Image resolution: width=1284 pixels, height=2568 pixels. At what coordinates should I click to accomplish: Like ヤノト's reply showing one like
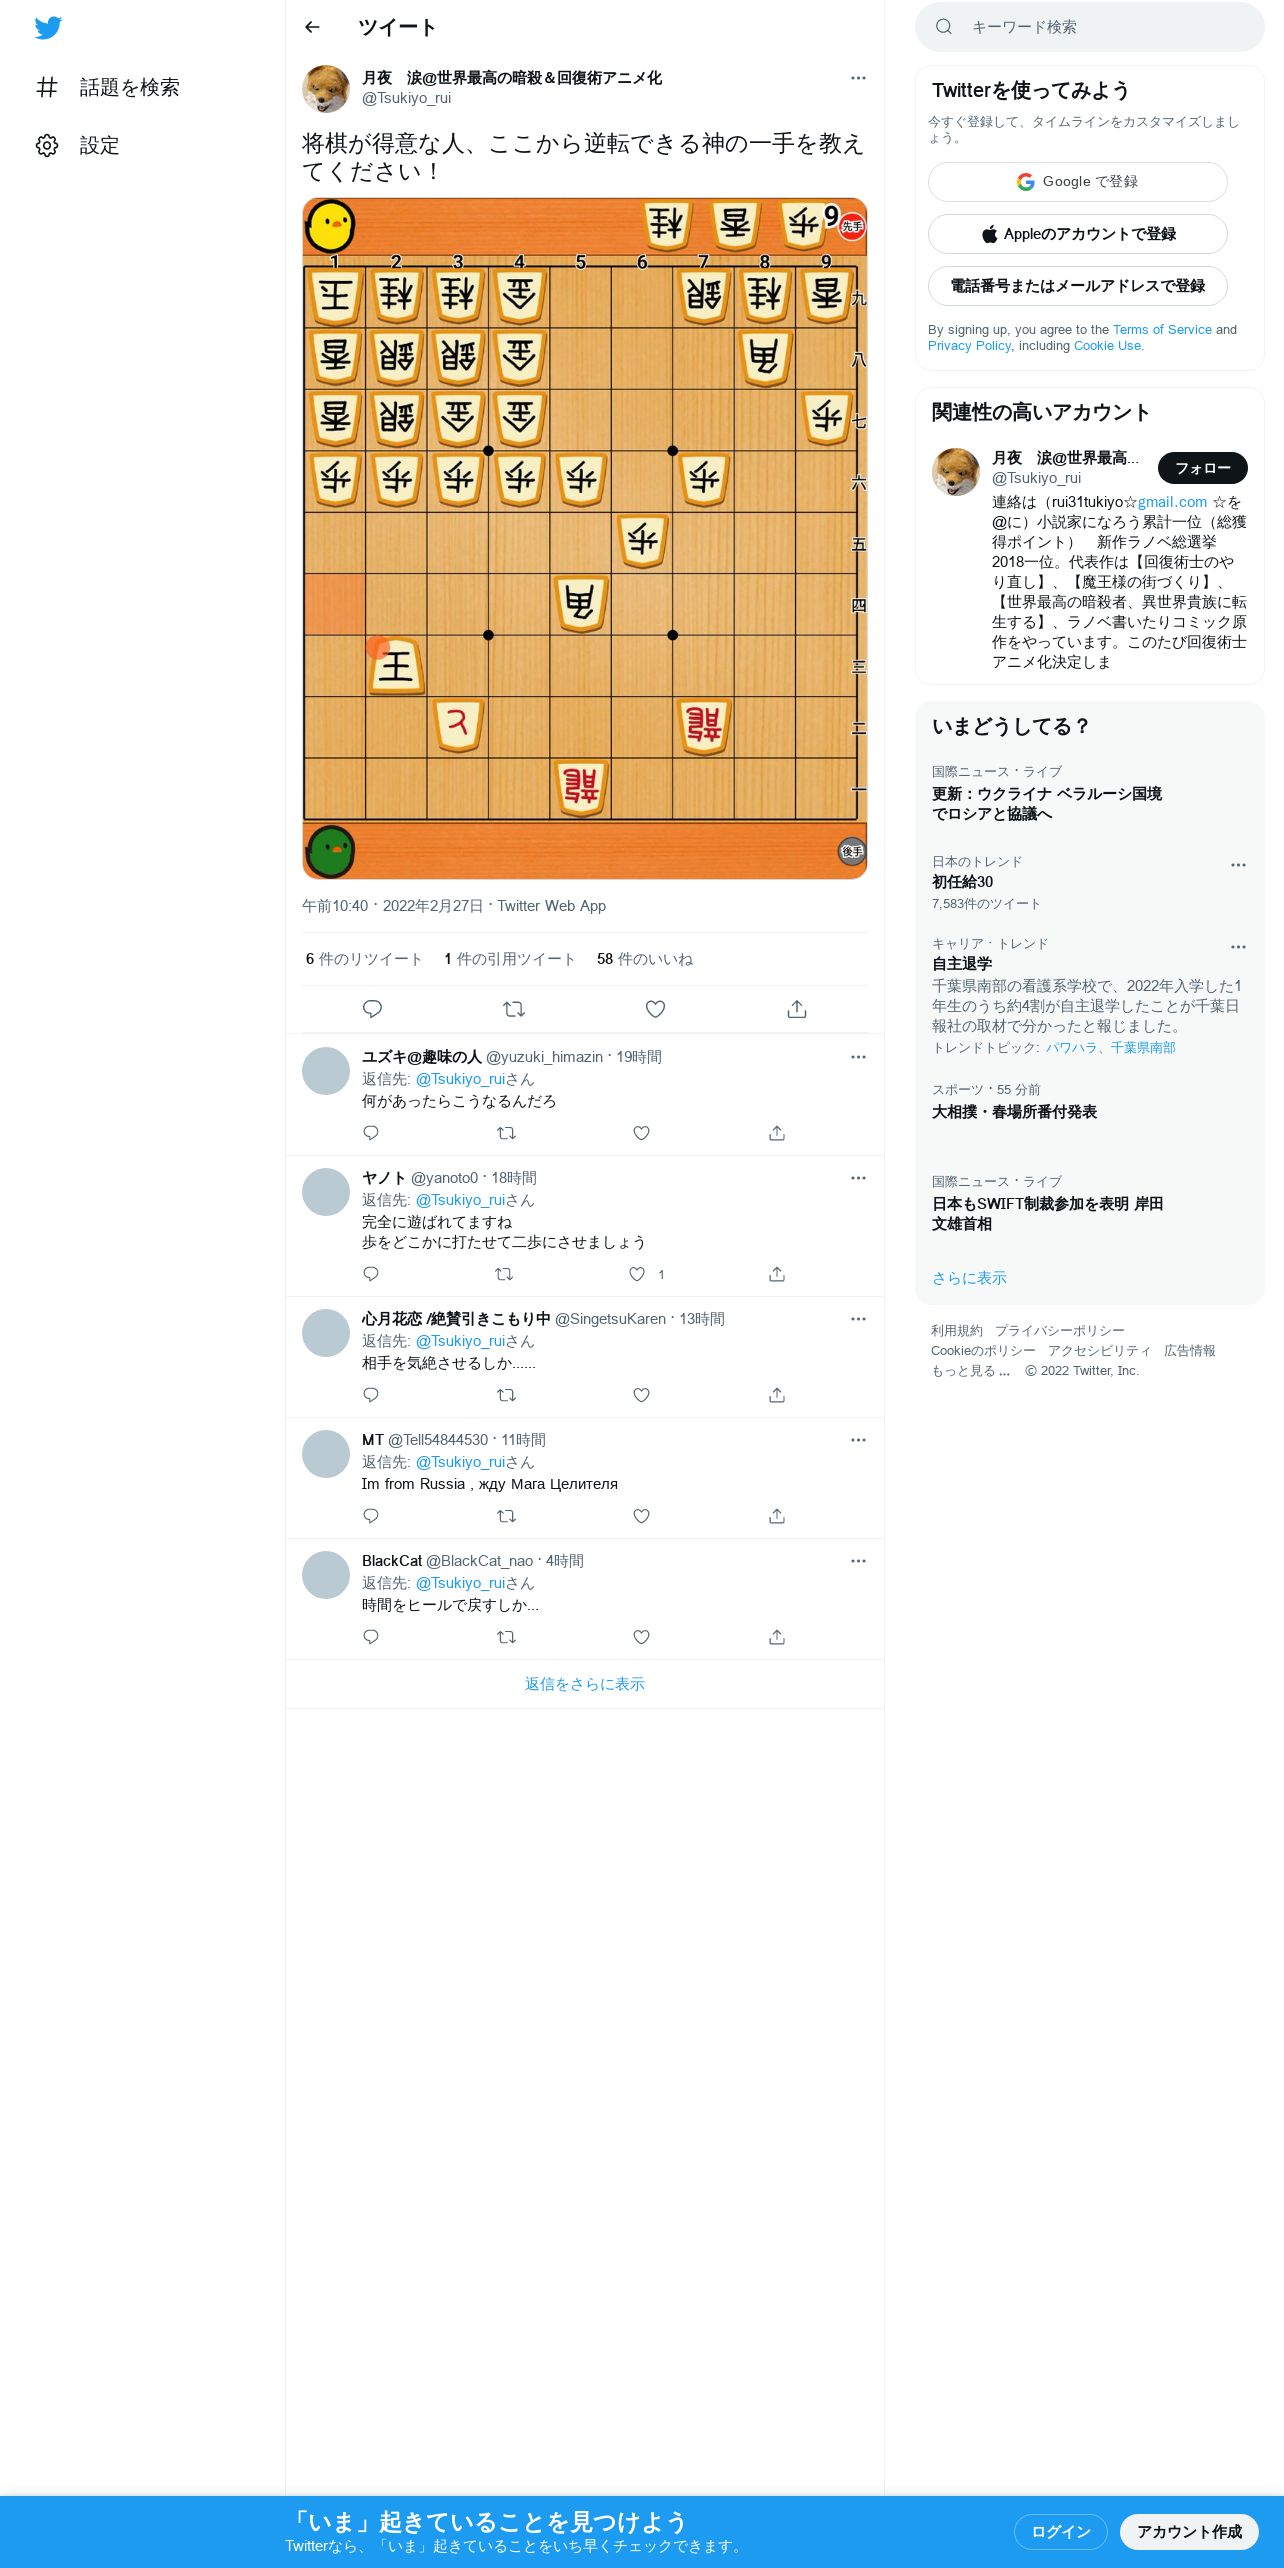click(x=637, y=1274)
